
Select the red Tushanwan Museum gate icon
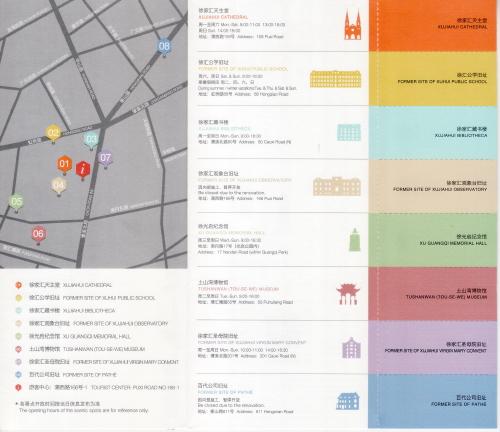pyautogui.click(x=348, y=294)
